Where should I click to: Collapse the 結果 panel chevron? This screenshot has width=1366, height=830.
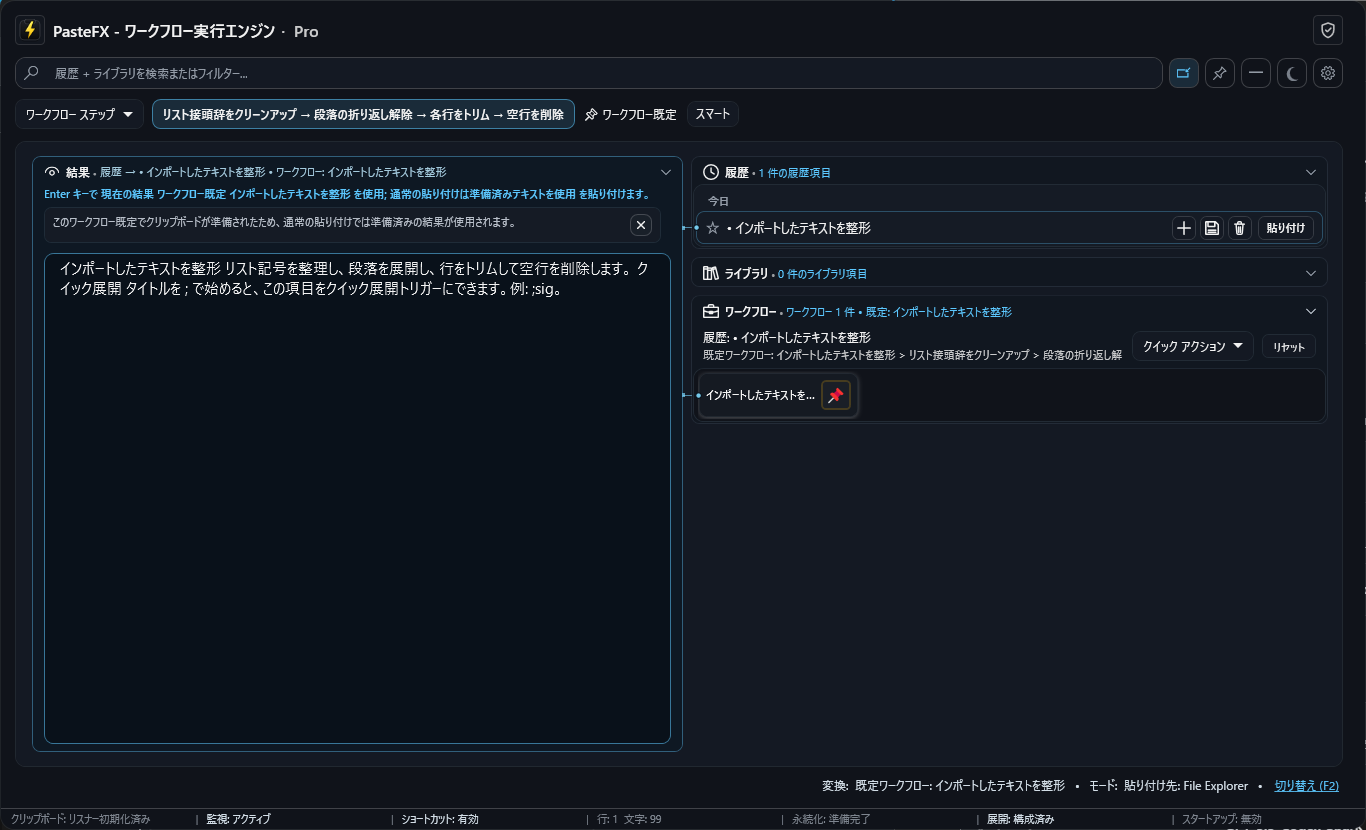click(666, 172)
